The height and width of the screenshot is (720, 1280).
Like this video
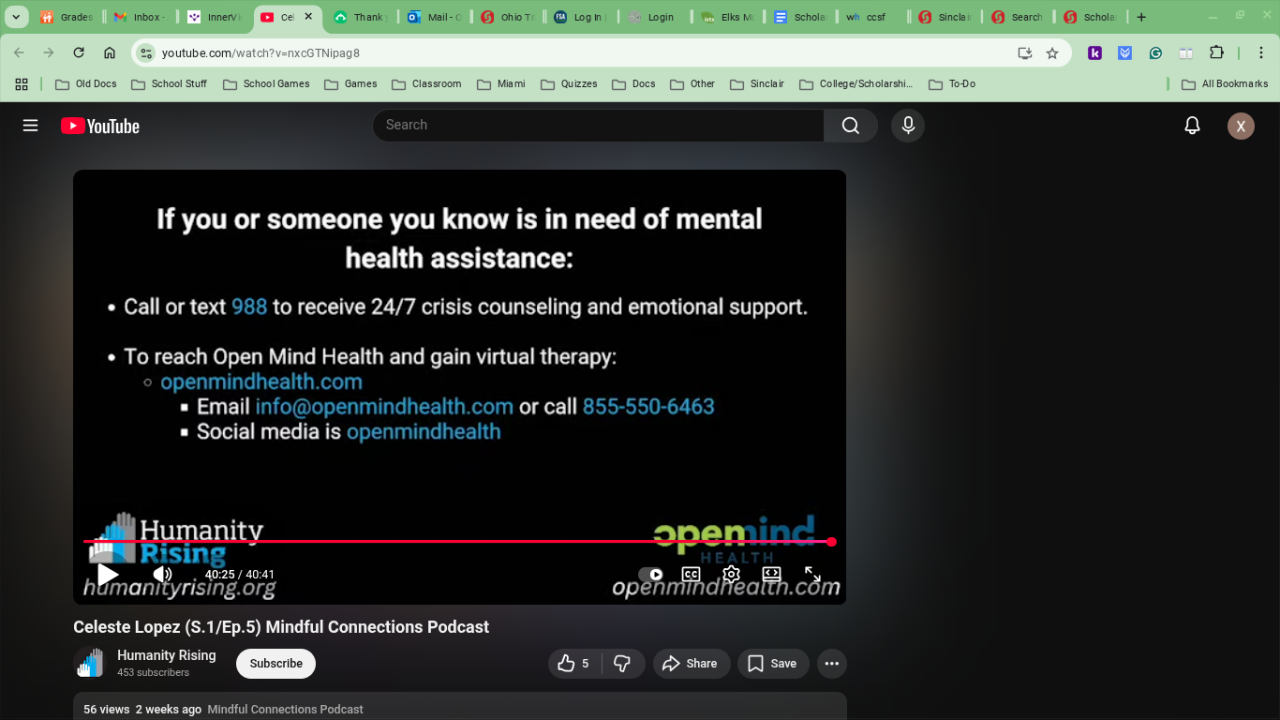point(575,663)
